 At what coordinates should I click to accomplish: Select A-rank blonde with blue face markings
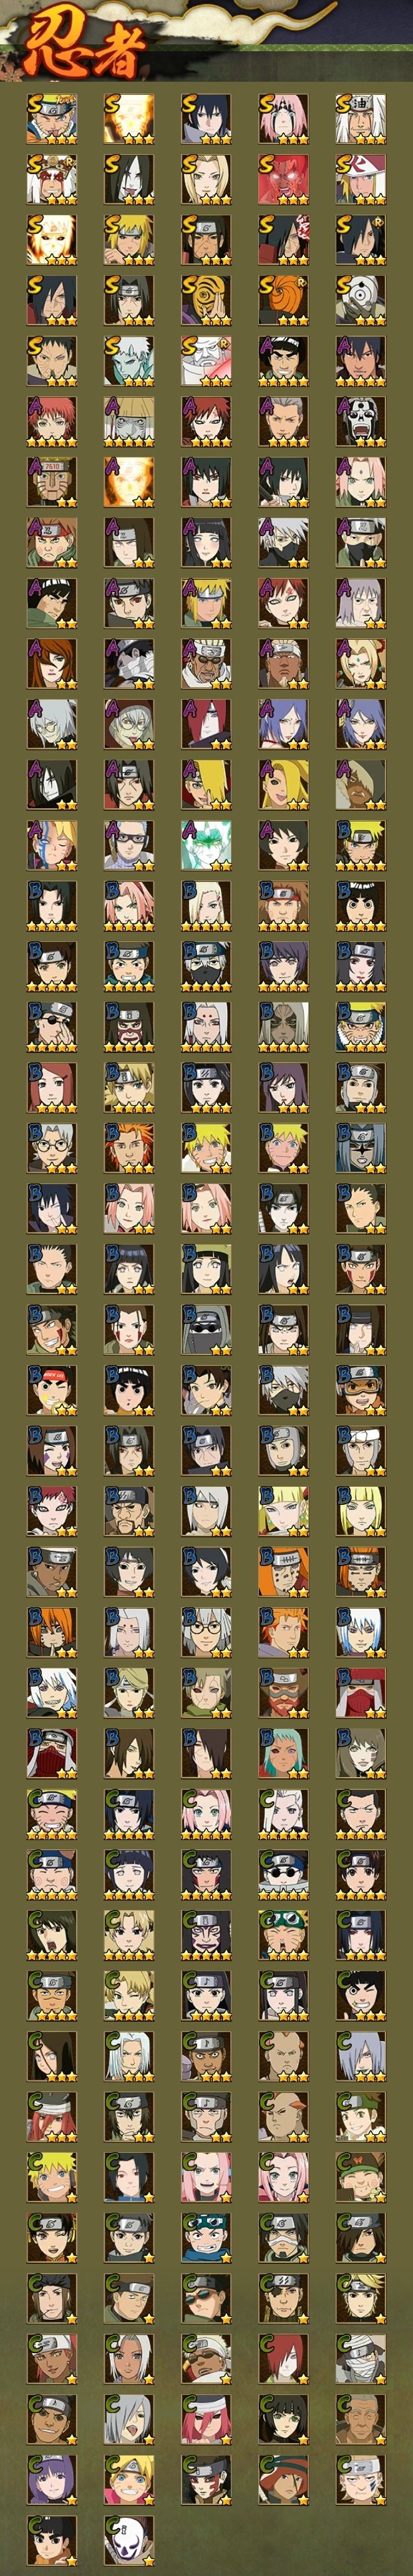coord(51,845)
